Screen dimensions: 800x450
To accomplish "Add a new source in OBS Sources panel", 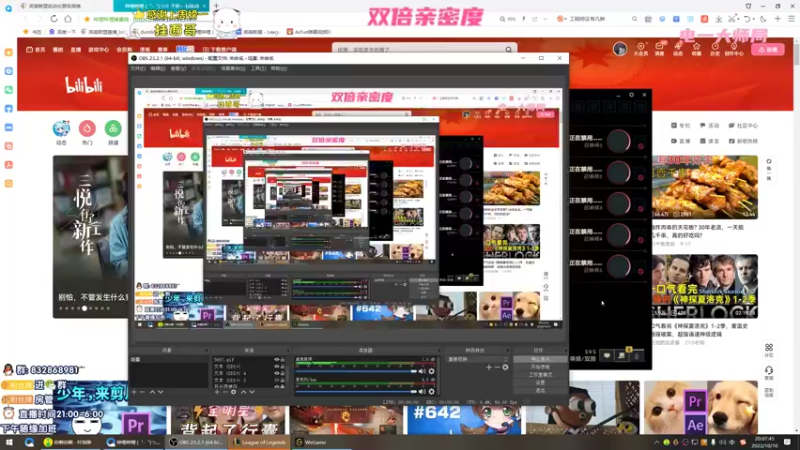I will [217, 392].
